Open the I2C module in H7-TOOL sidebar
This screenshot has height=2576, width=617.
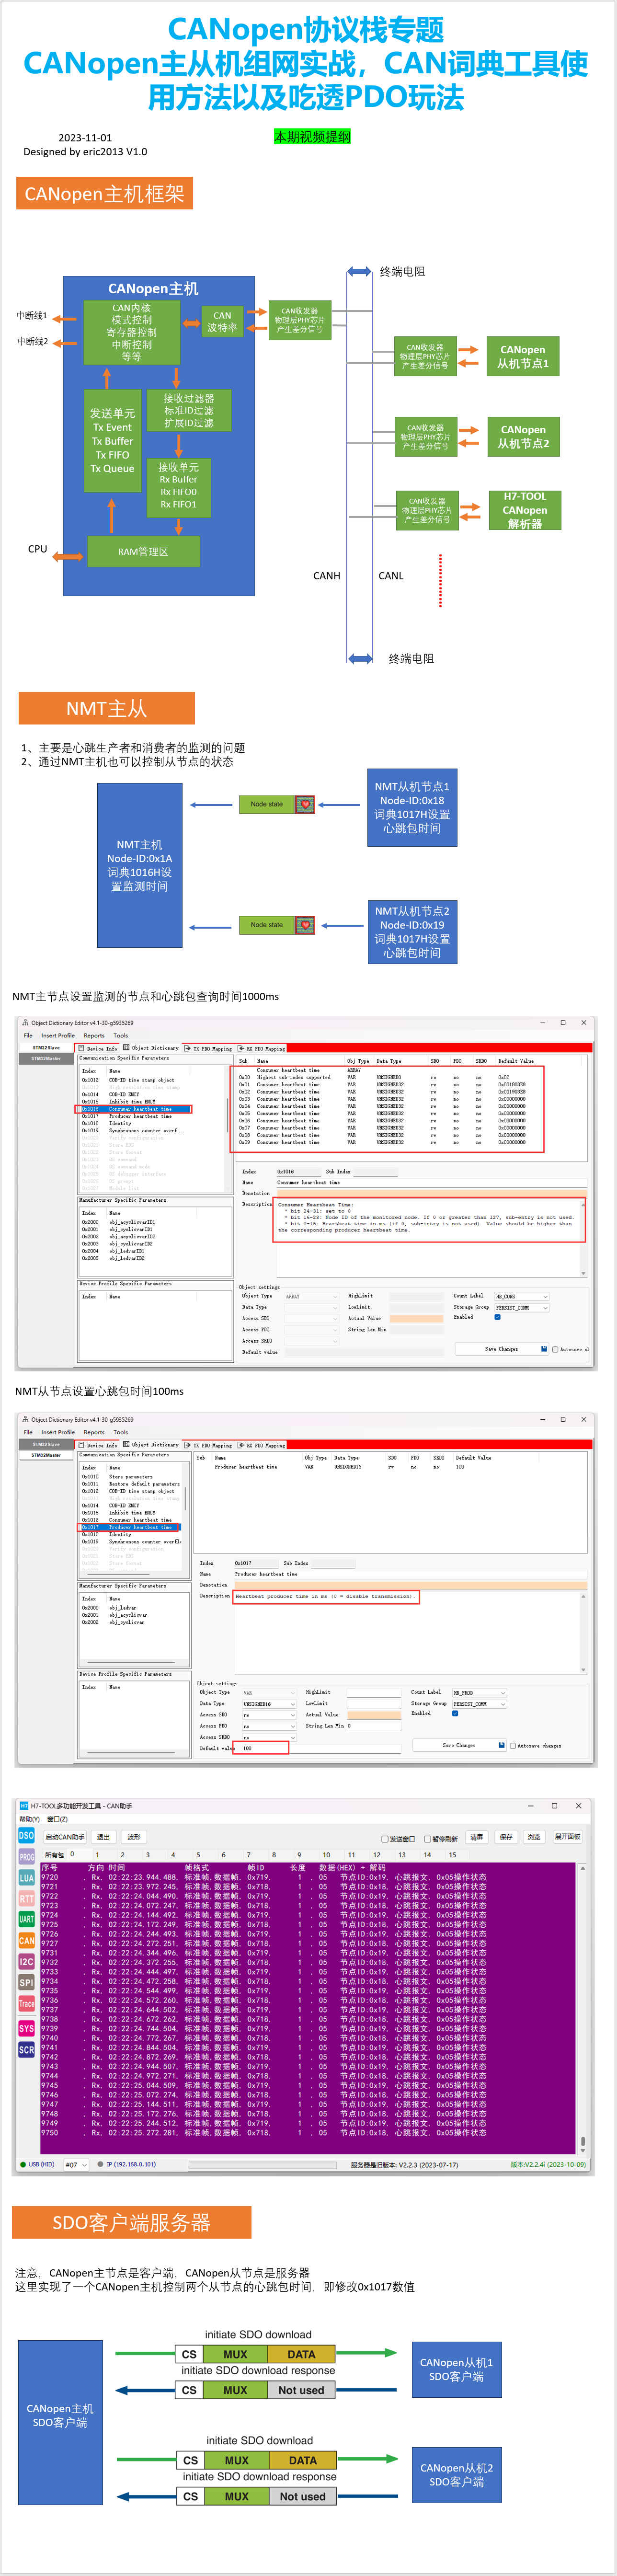26,1962
